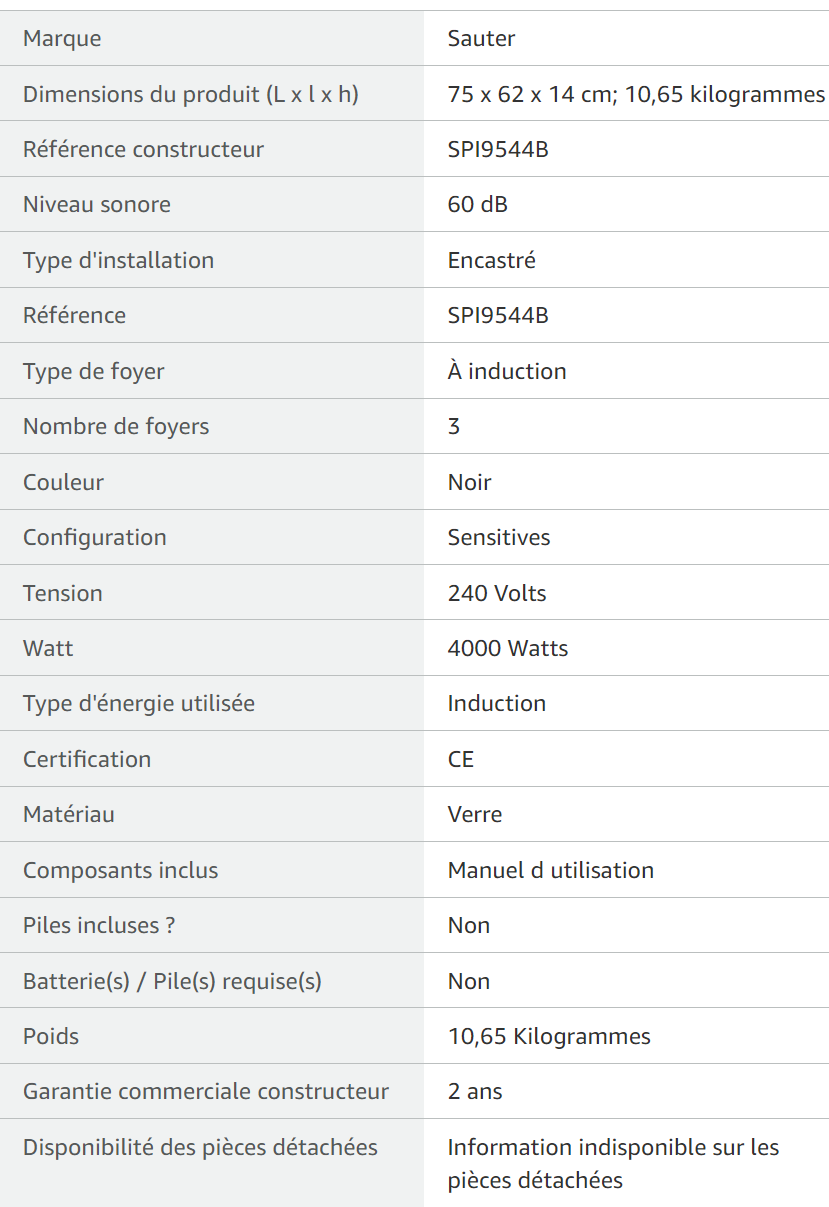Select the Noir color value
This screenshot has height=1207, width=829.
pos(469,482)
